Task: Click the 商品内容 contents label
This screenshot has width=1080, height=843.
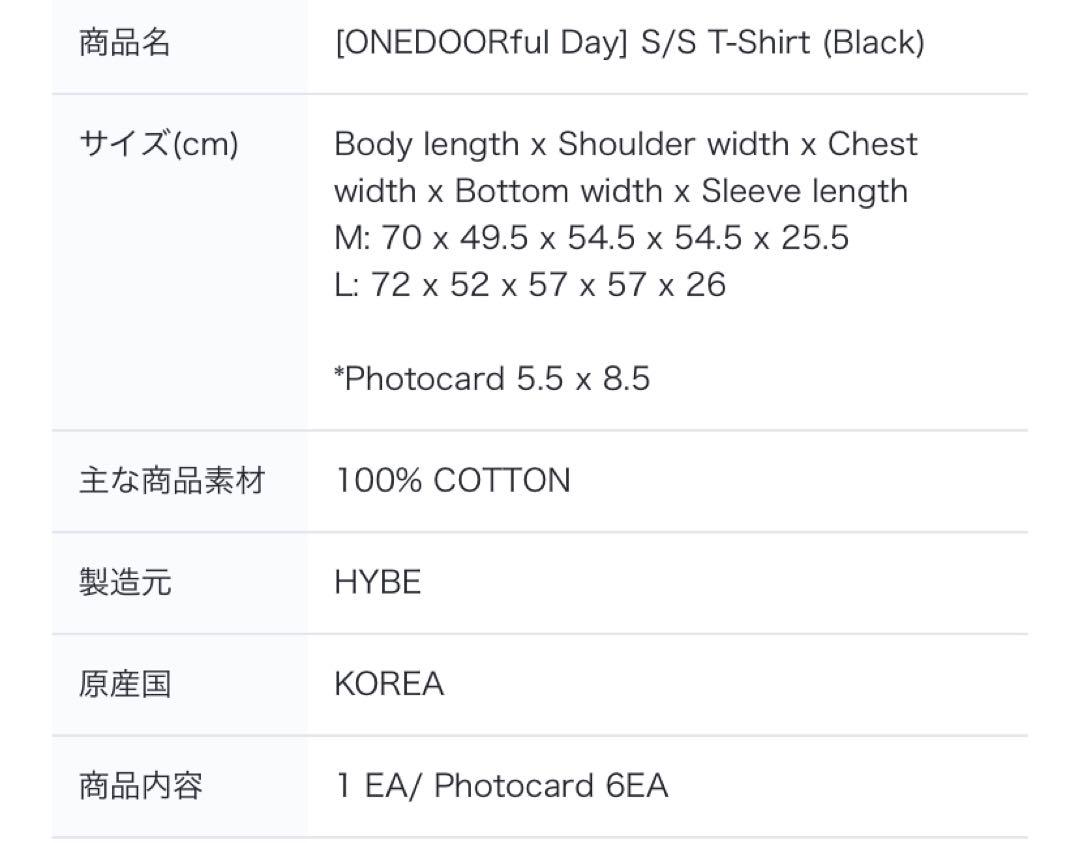Action: click(141, 787)
